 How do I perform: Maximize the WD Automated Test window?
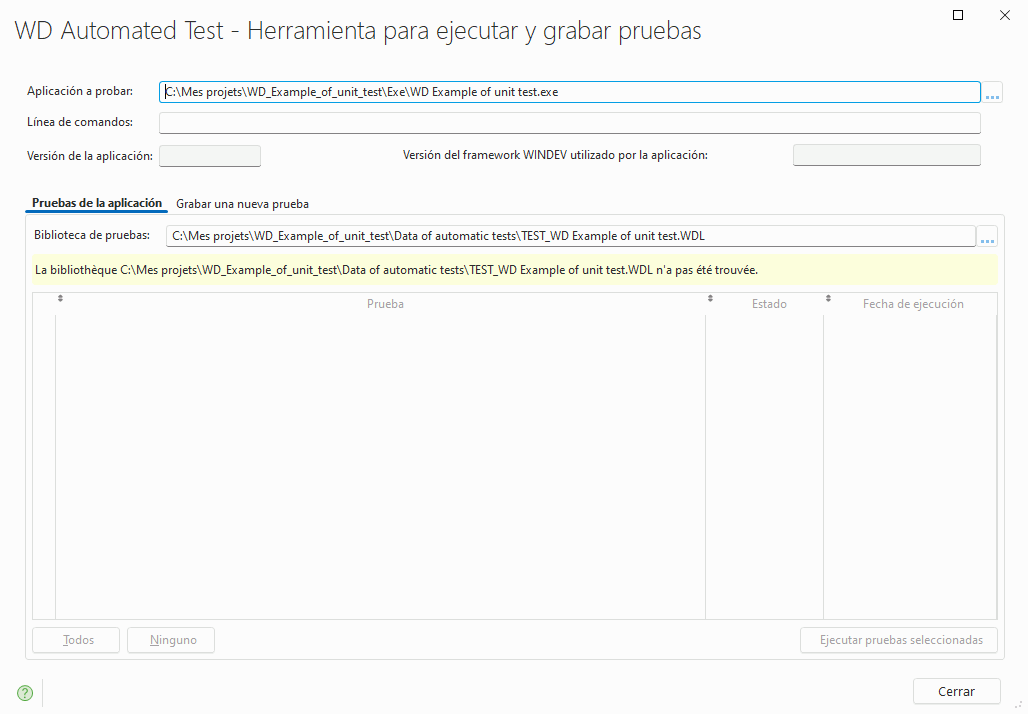coord(958,15)
